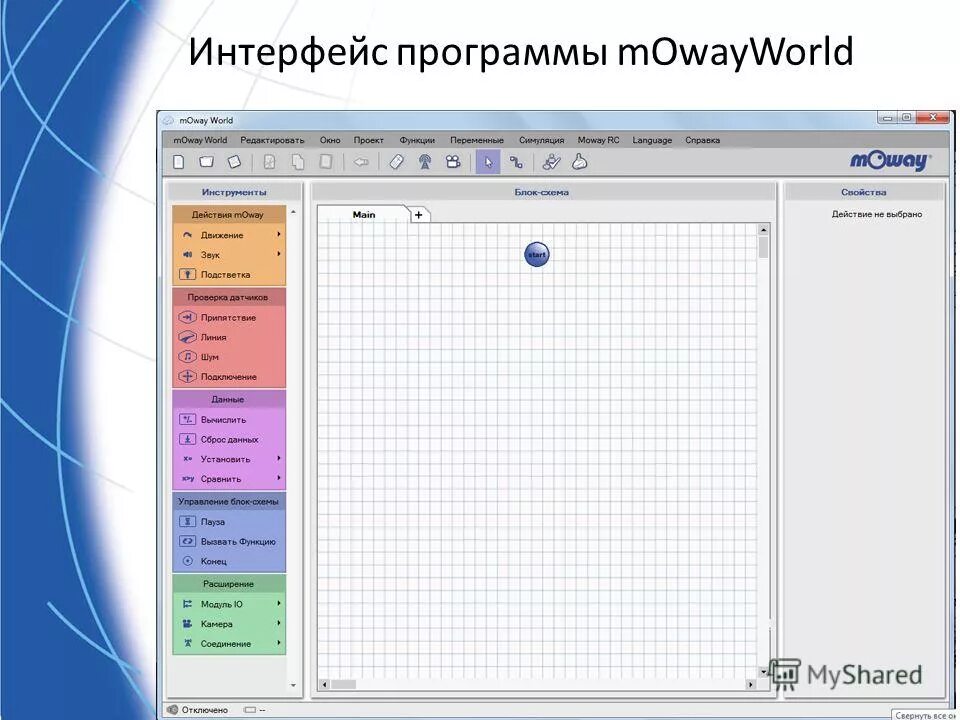Viewport: 960px width, 720px height.
Task: Add a new flowchart tab with plus
Action: (x=419, y=215)
